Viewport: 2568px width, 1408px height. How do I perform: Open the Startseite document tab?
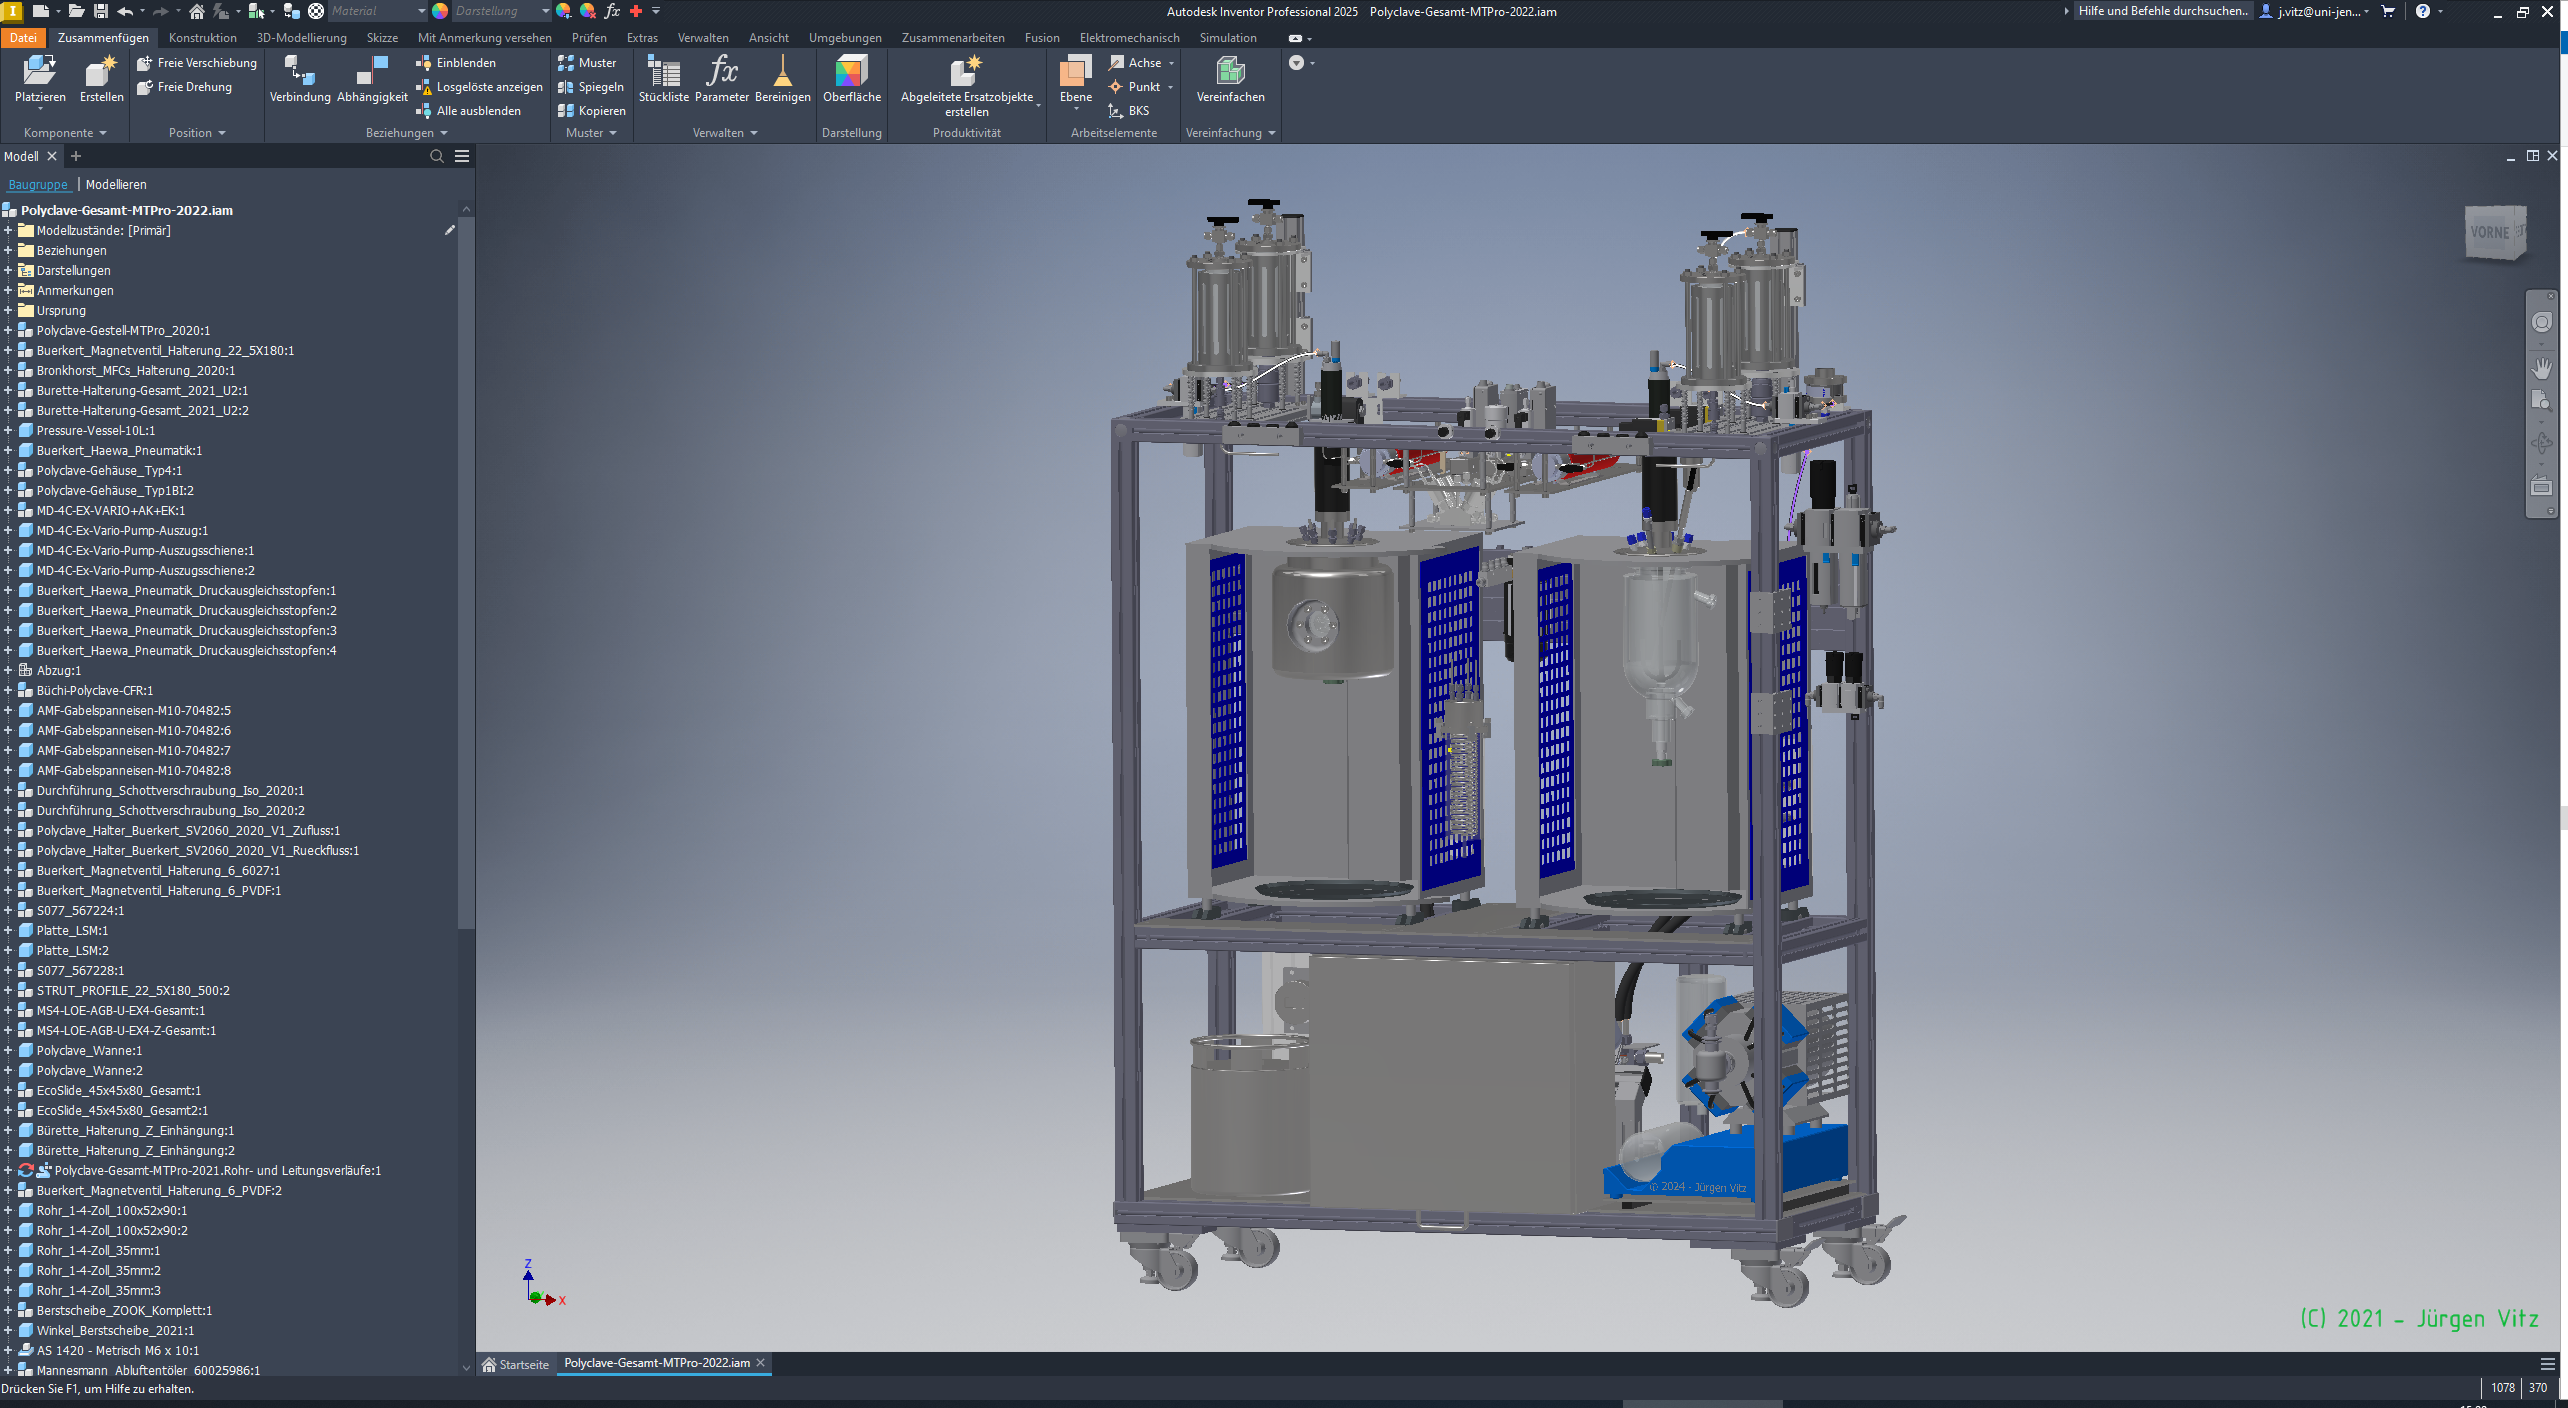516,1364
